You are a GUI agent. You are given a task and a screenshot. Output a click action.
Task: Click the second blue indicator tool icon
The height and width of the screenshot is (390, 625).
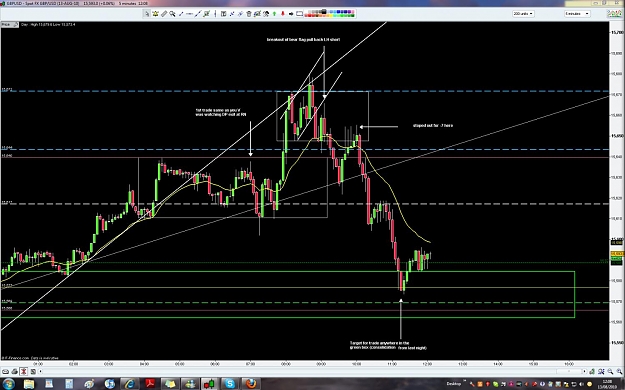tap(240, 14)
